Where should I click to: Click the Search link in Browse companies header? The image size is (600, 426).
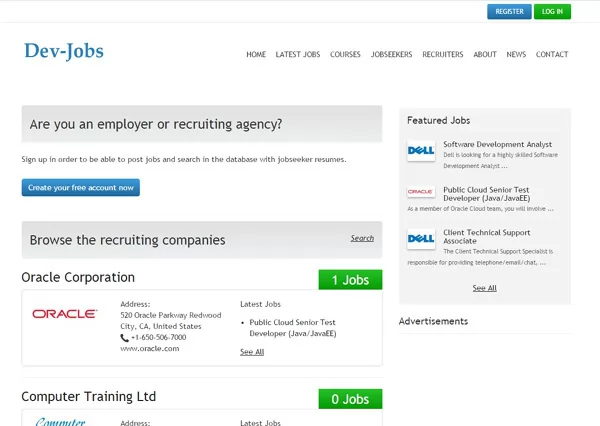[x=362, y=238]
